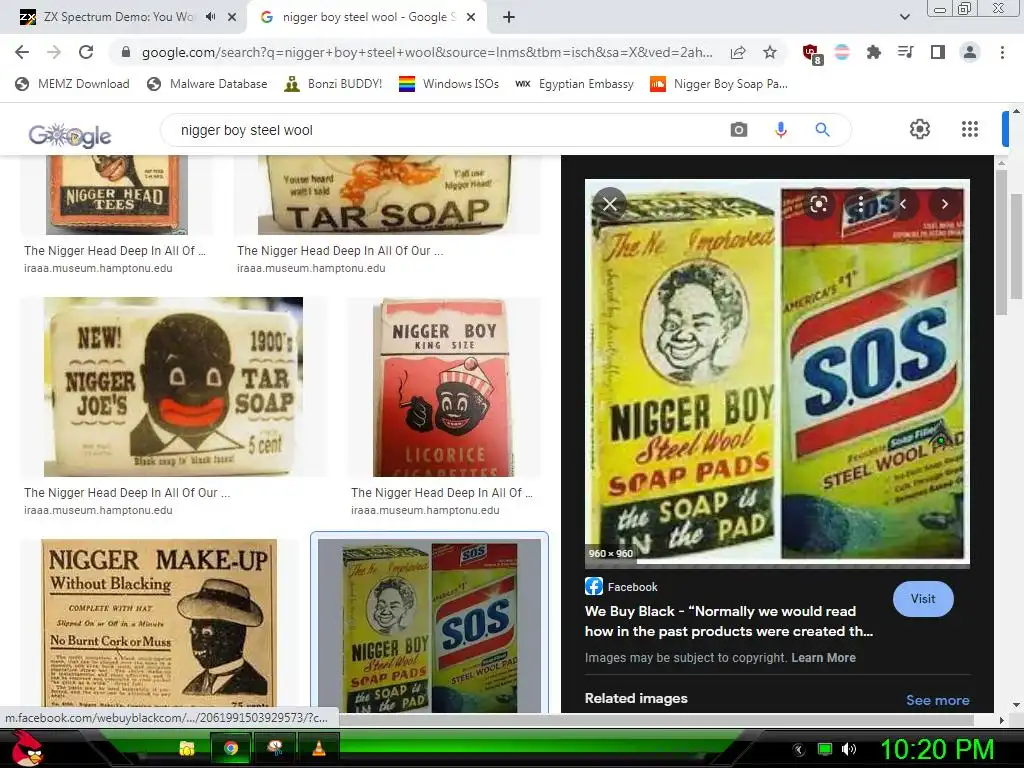
Task: Open the Chrome profile avatar
Action: point(970,52)
